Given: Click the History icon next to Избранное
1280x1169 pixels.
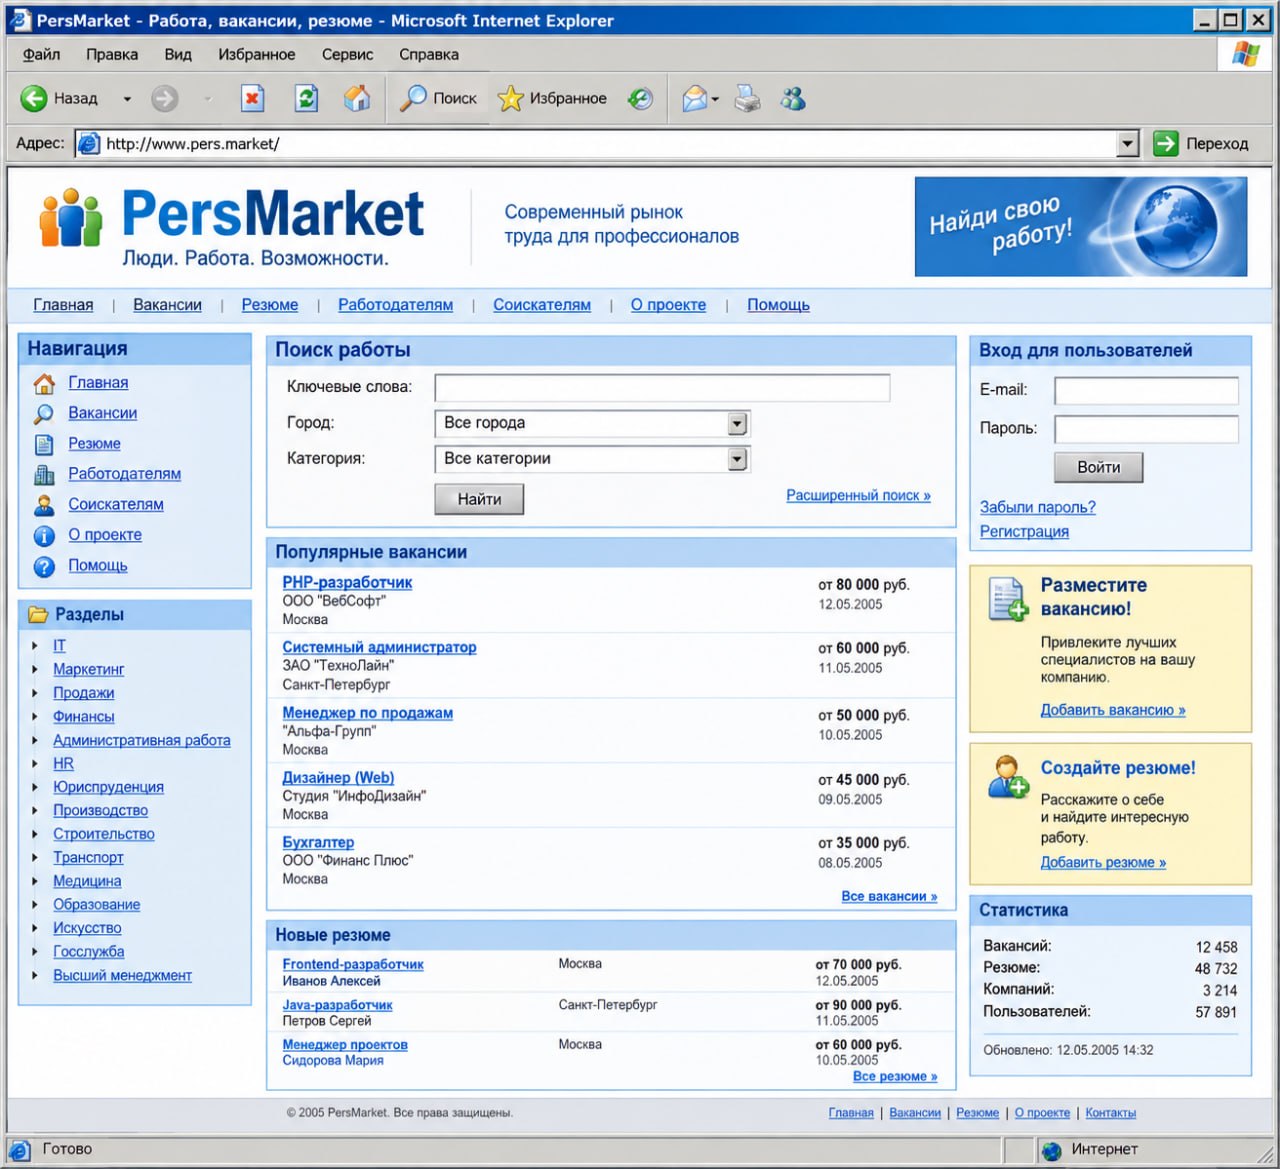Looking at the screenshot, I should click(x=640, y=98).
